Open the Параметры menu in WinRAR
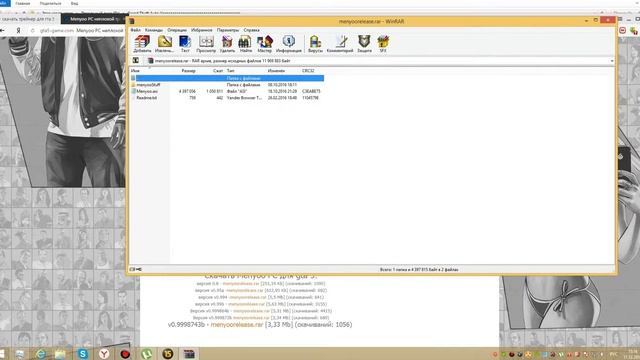Viewport: 640px width, 360px height. tap(228, 30)
